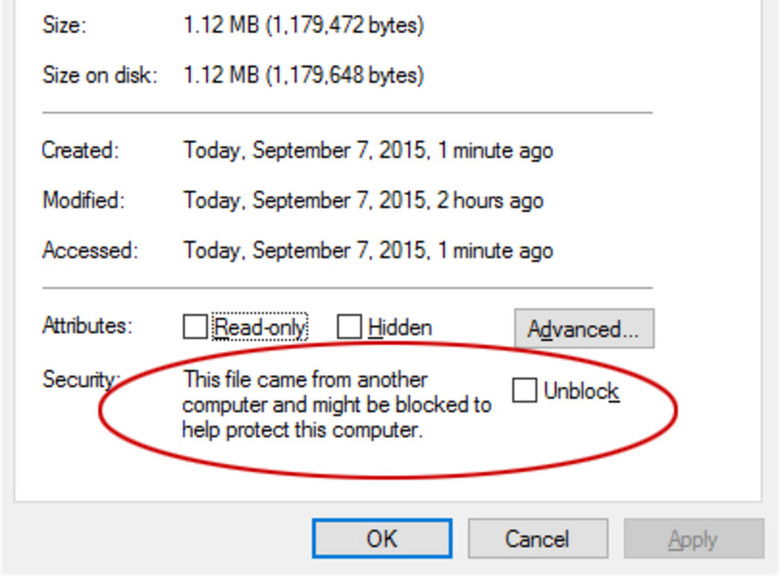Click the 'Modified:' label
Viewport: 780px width, 576px height.
pyautogui.click(x=84, y=200)
